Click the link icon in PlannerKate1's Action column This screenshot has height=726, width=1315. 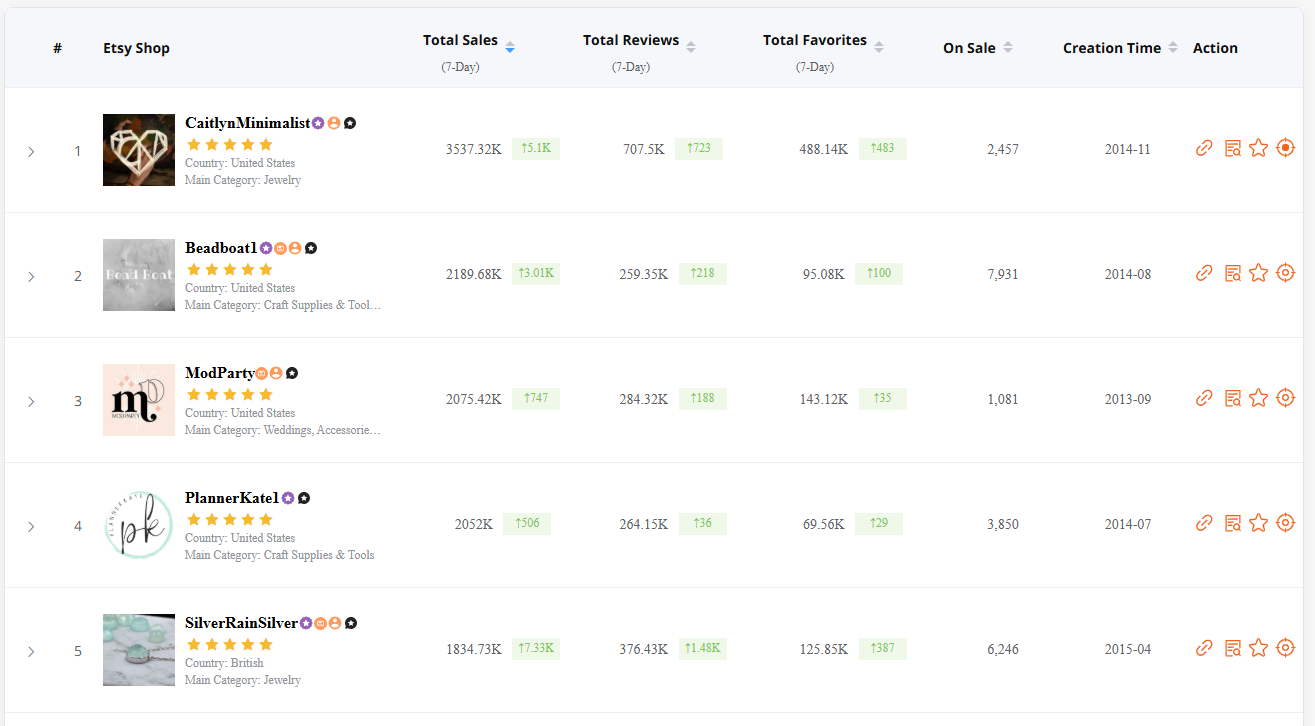1204,522
